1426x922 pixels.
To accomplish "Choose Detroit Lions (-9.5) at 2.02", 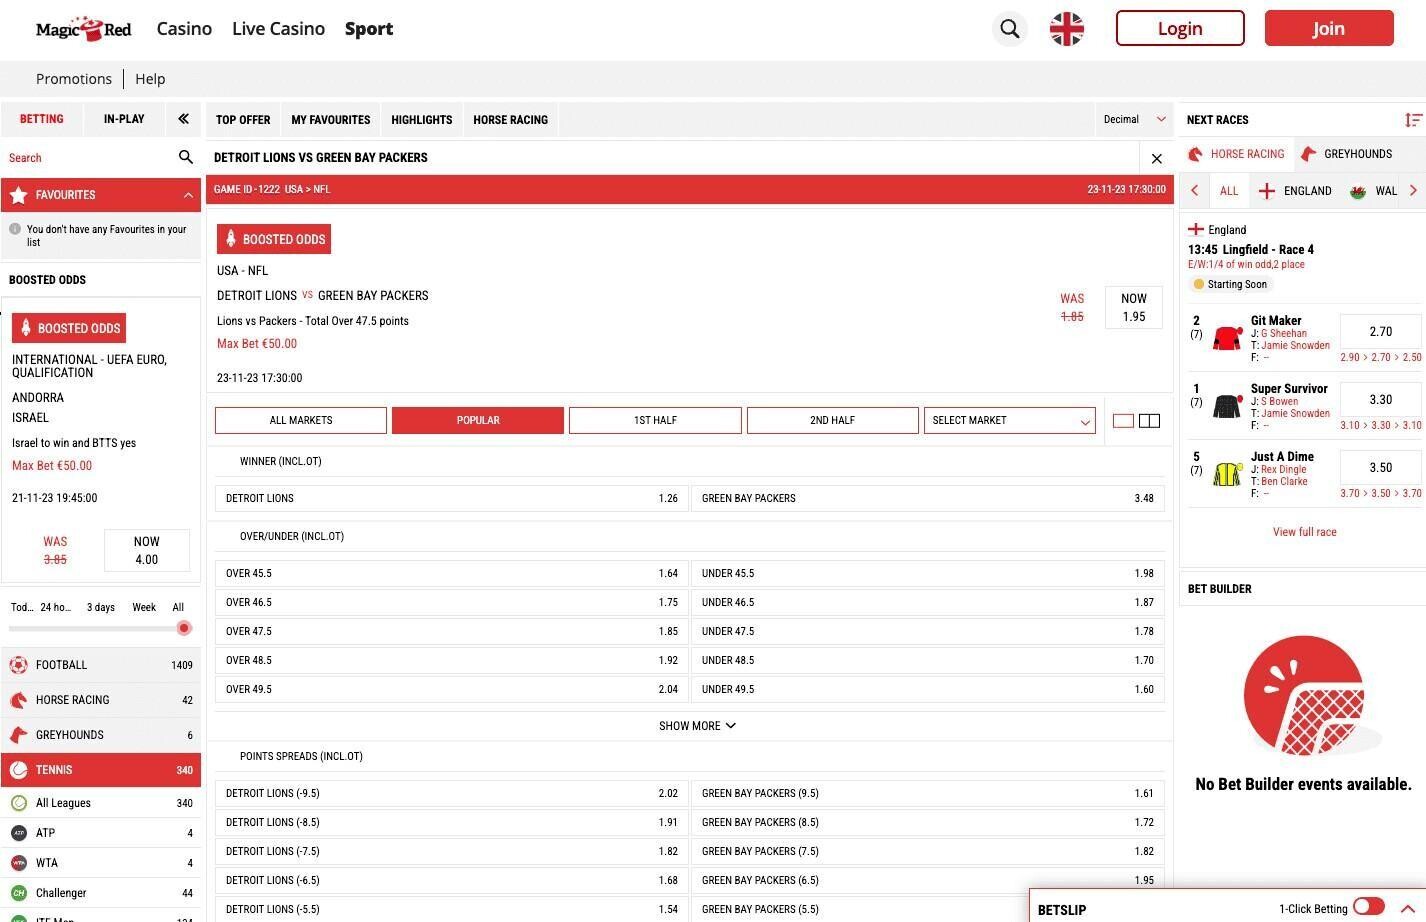I will click(x=452, y=793).
